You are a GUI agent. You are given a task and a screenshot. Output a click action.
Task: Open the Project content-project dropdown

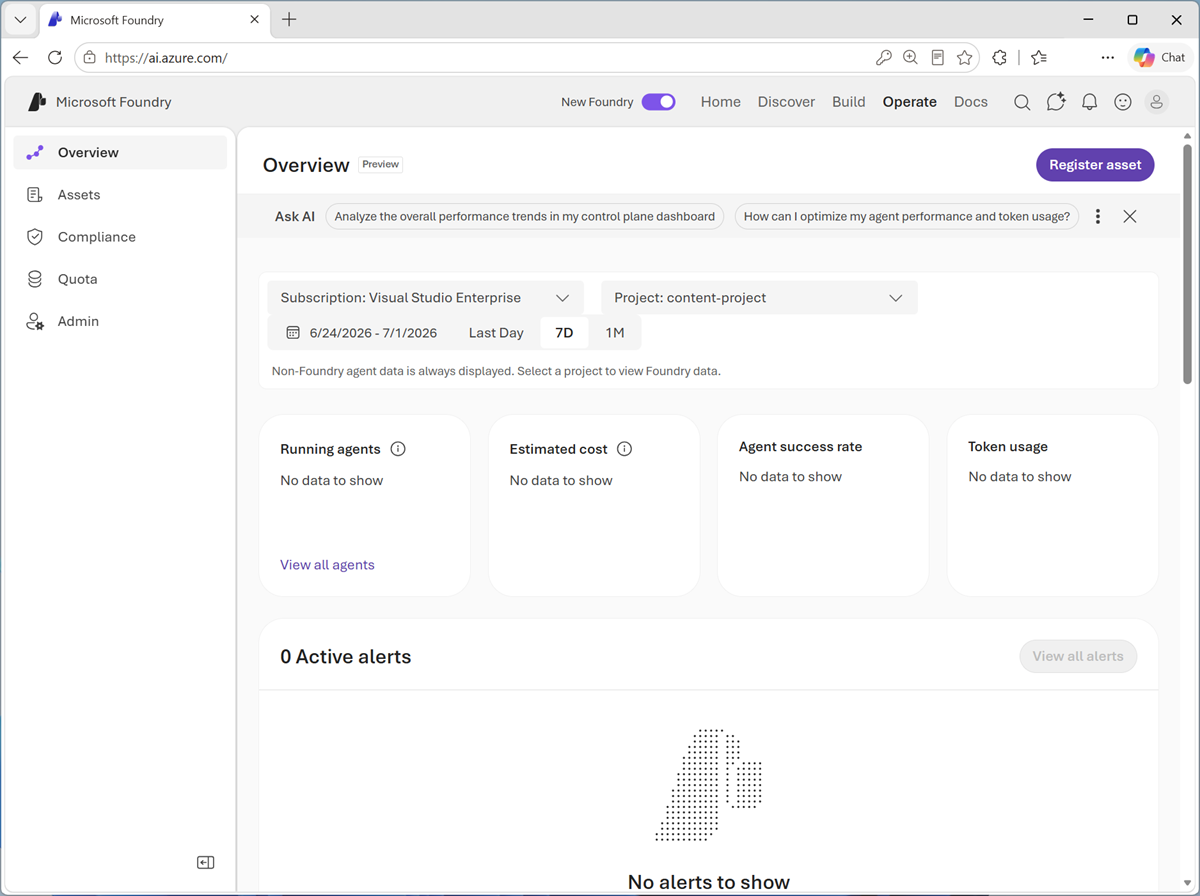(759, 298)
